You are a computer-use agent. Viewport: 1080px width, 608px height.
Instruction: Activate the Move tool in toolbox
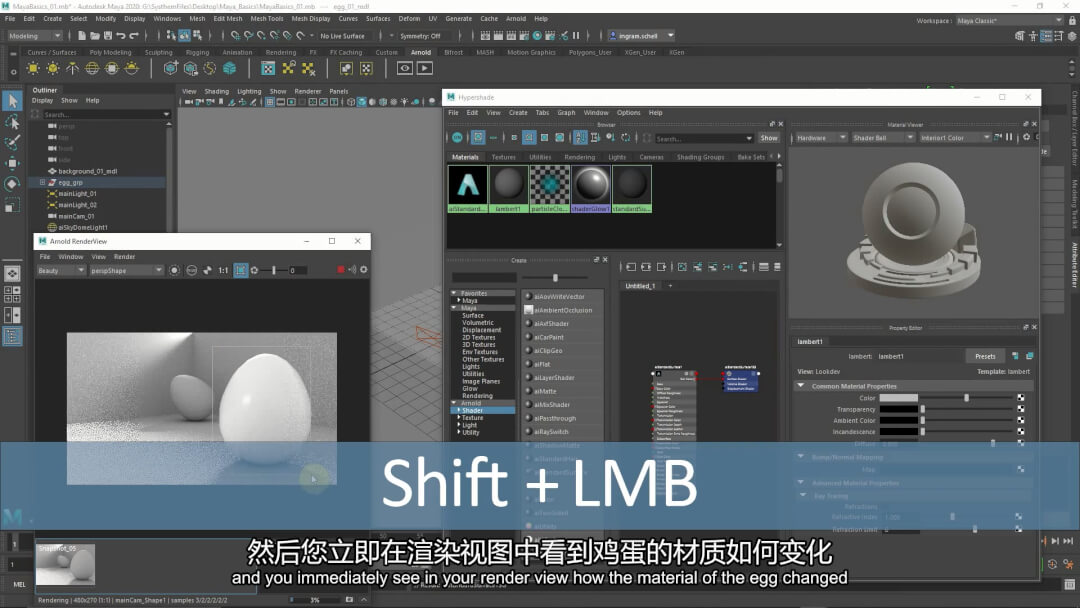click(12, 163)
